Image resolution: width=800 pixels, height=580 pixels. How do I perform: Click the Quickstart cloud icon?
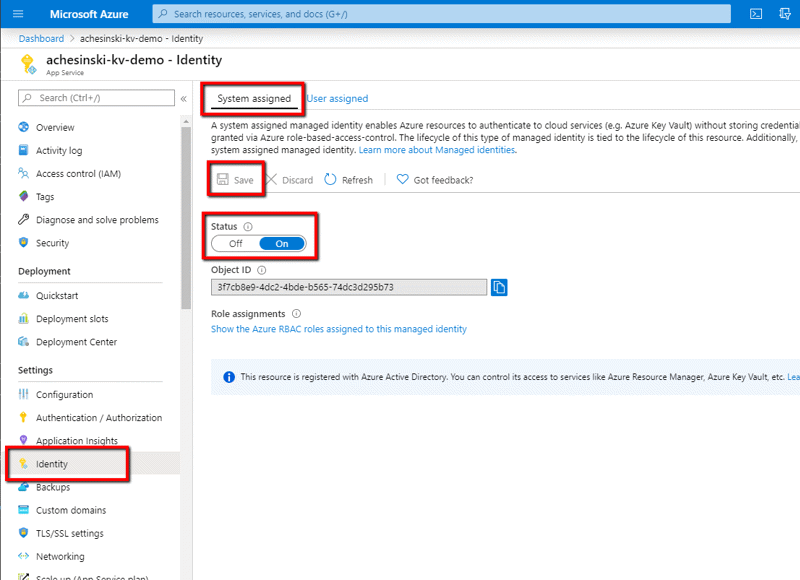click(x=23, y=295)
